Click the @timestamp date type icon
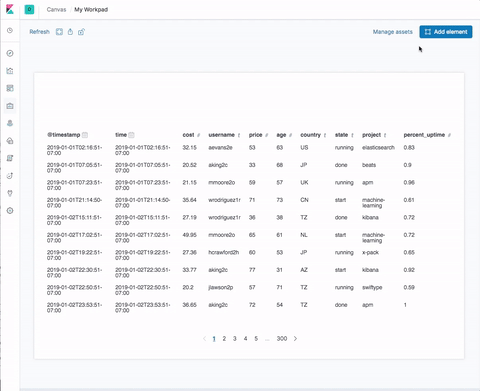The image size is (480, 391). click(85, 135)
